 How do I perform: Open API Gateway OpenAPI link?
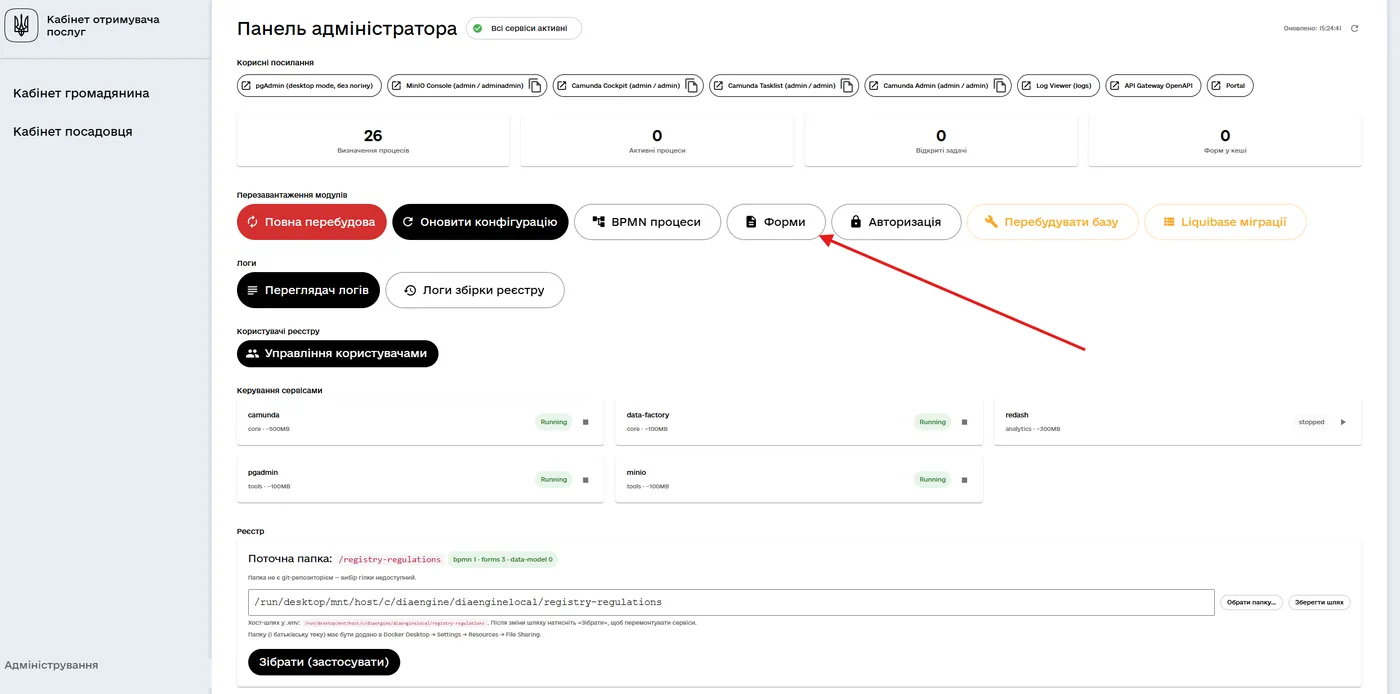coord(1153,86)
